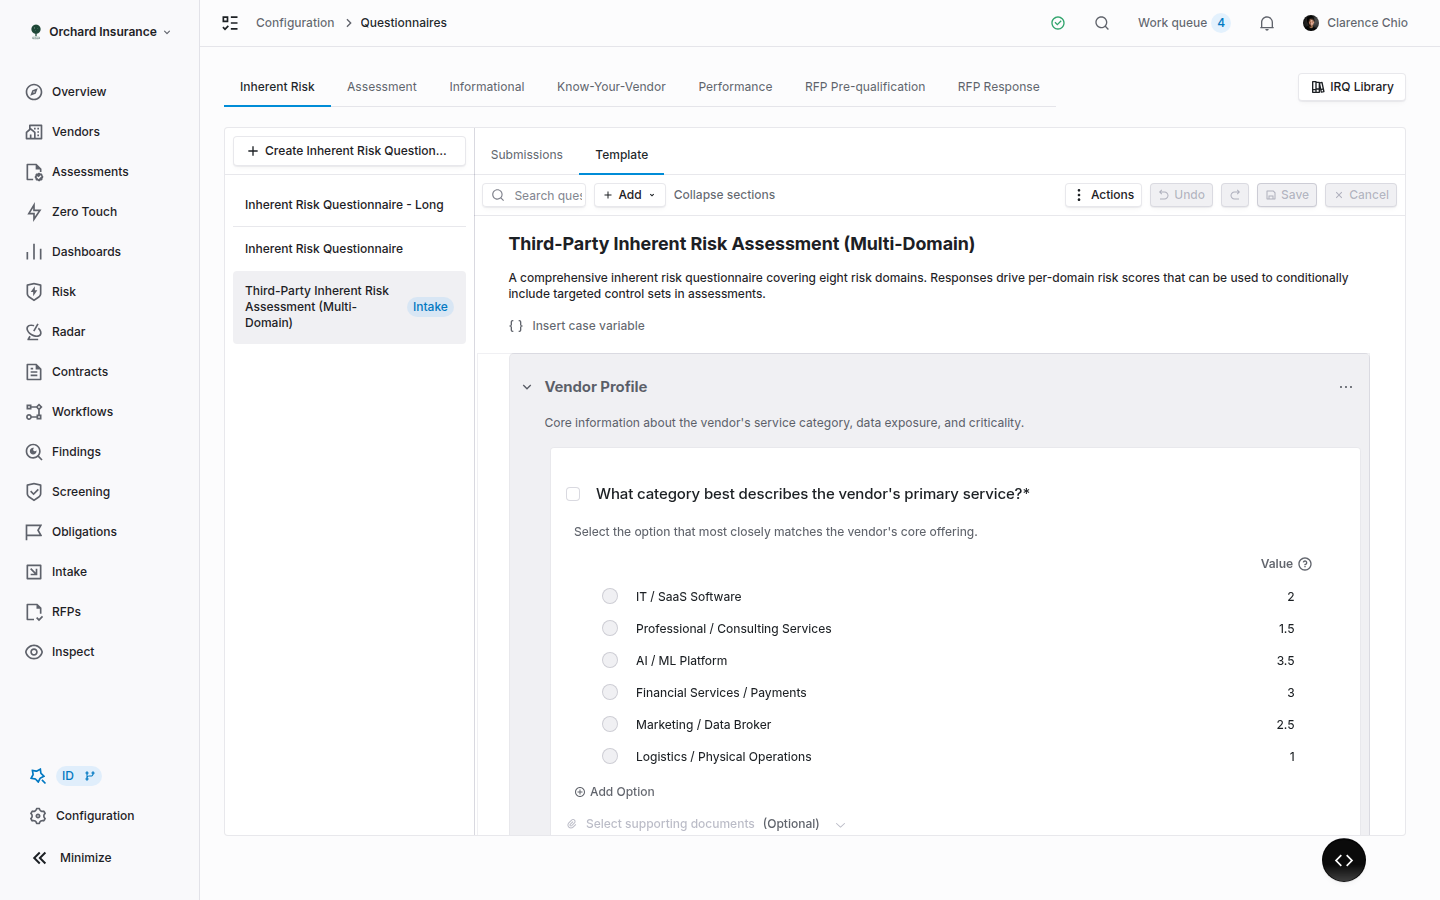
Task: Open the Know-Your-Vendor tab
Action: coord(611,87)
